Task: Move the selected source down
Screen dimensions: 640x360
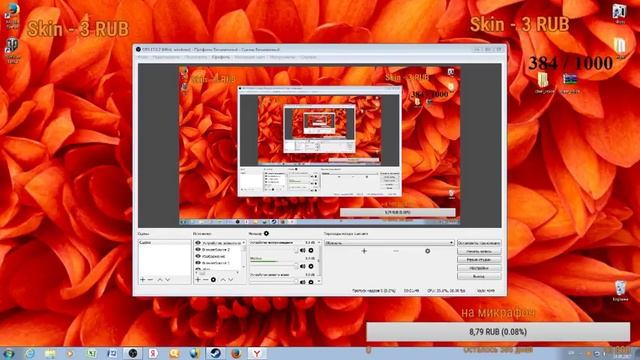Action: [231, 280]
